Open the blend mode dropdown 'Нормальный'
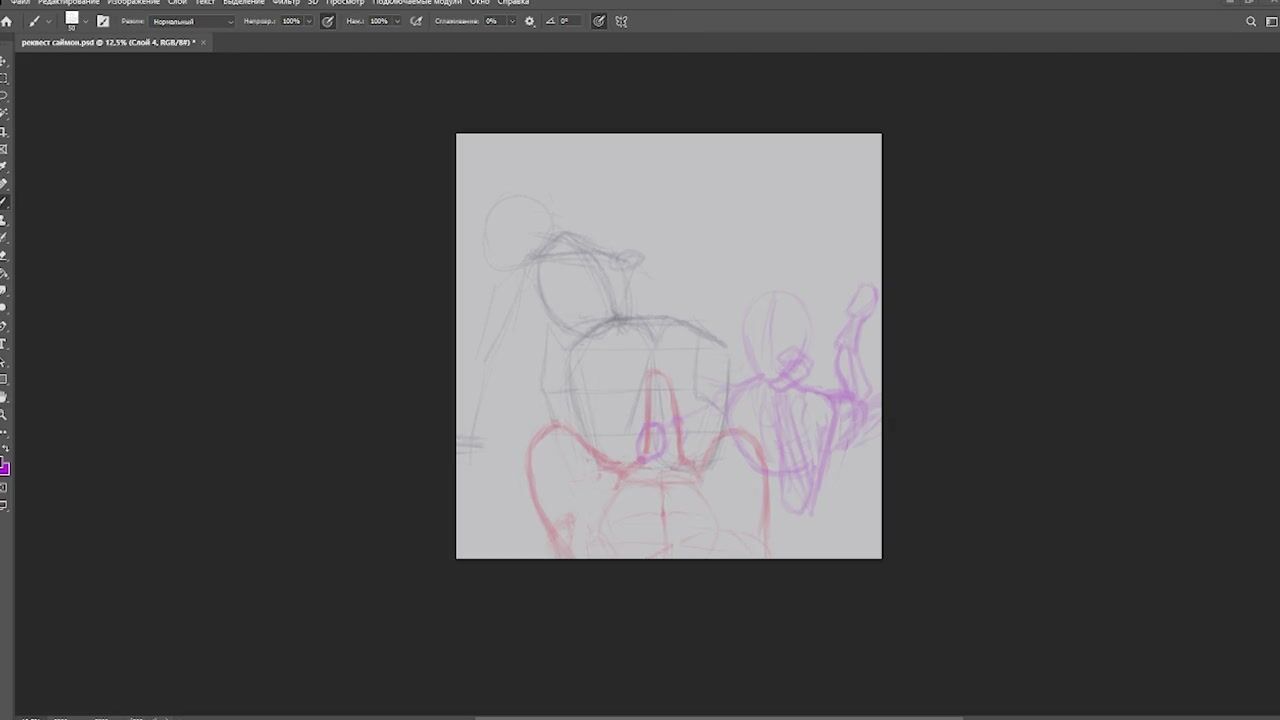The image size is (1280, 720). [192, 21]
